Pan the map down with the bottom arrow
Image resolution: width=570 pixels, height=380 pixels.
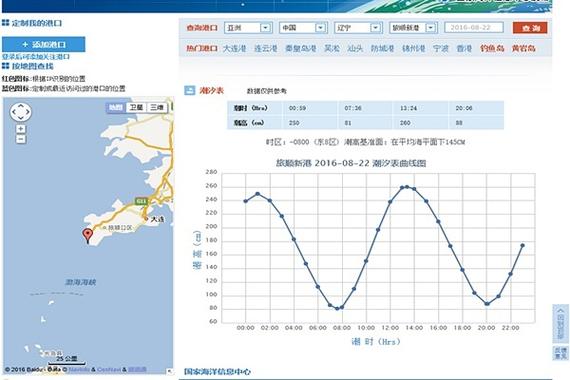pyautogui.click(x=20, y=119)
